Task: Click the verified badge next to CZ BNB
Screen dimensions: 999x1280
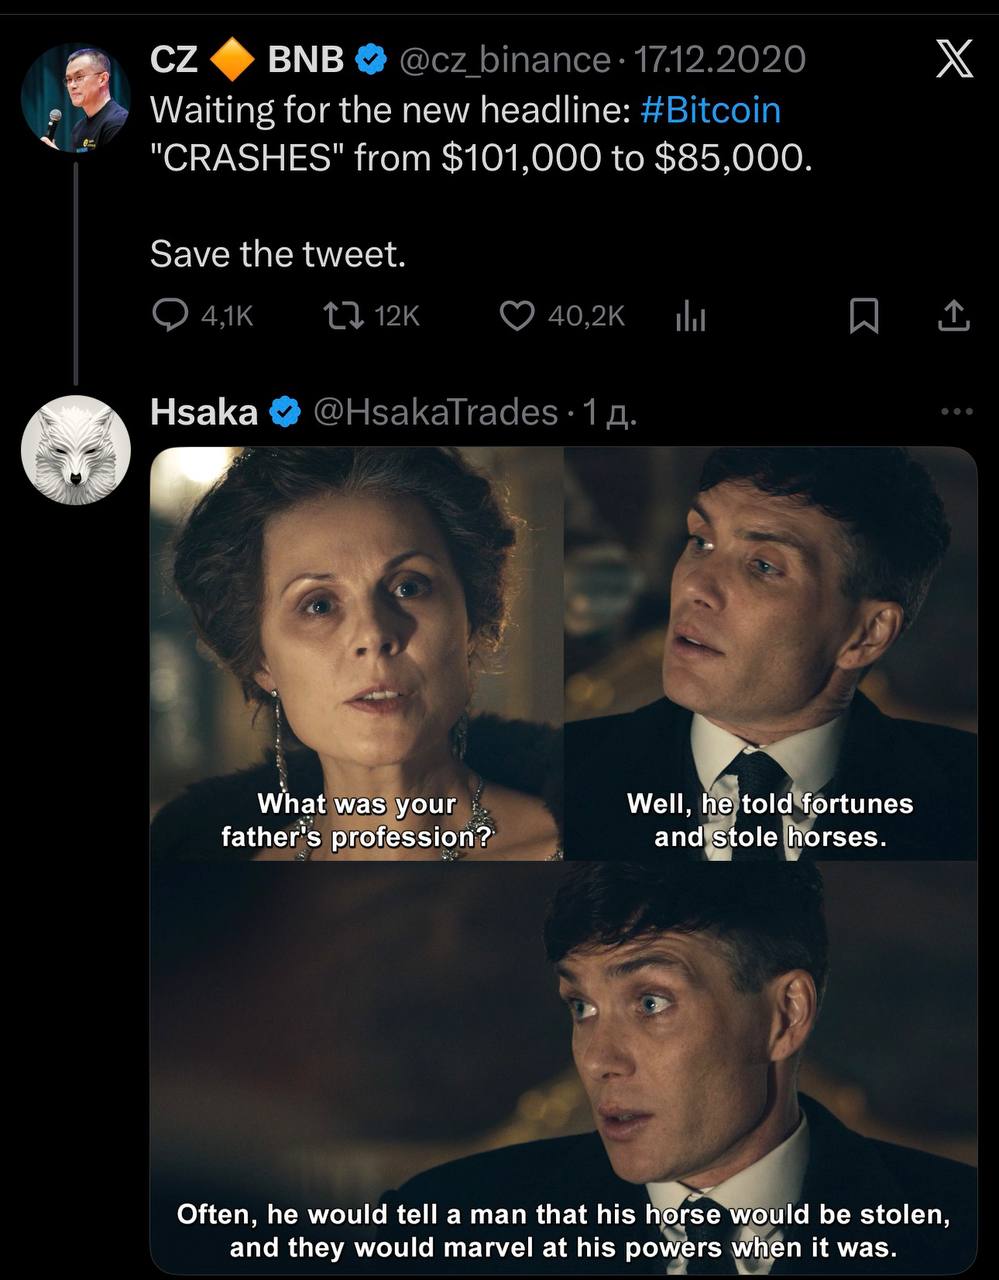Action: pos(370,58)
